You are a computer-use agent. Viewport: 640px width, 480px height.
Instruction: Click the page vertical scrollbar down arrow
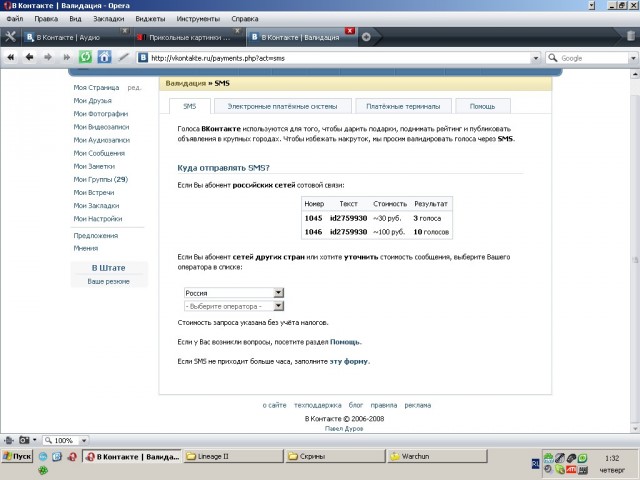(635, 429)
